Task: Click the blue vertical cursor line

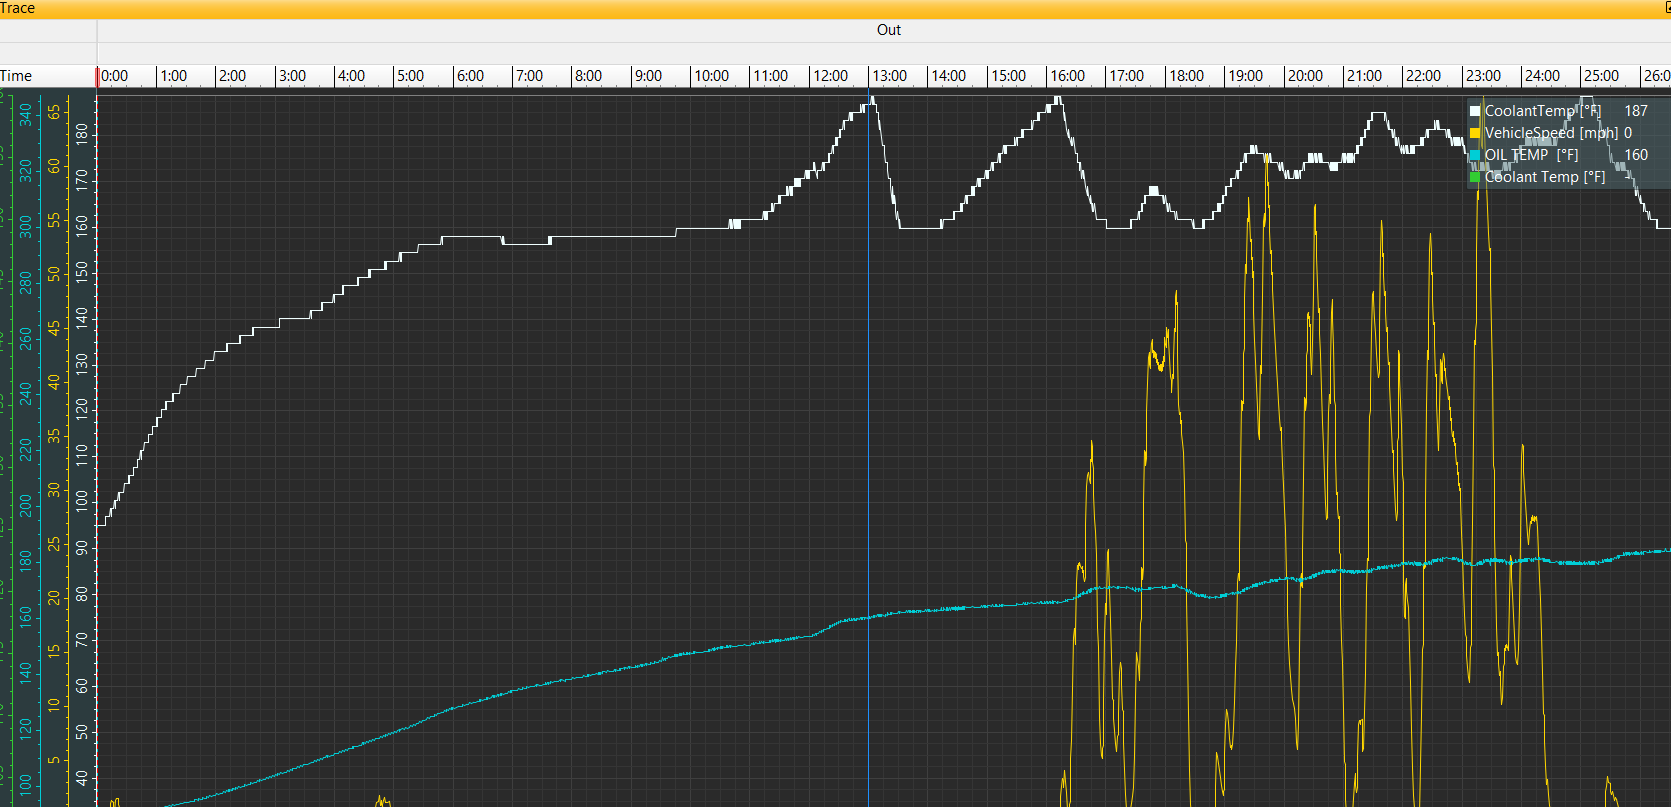Action: coord(868,450)
